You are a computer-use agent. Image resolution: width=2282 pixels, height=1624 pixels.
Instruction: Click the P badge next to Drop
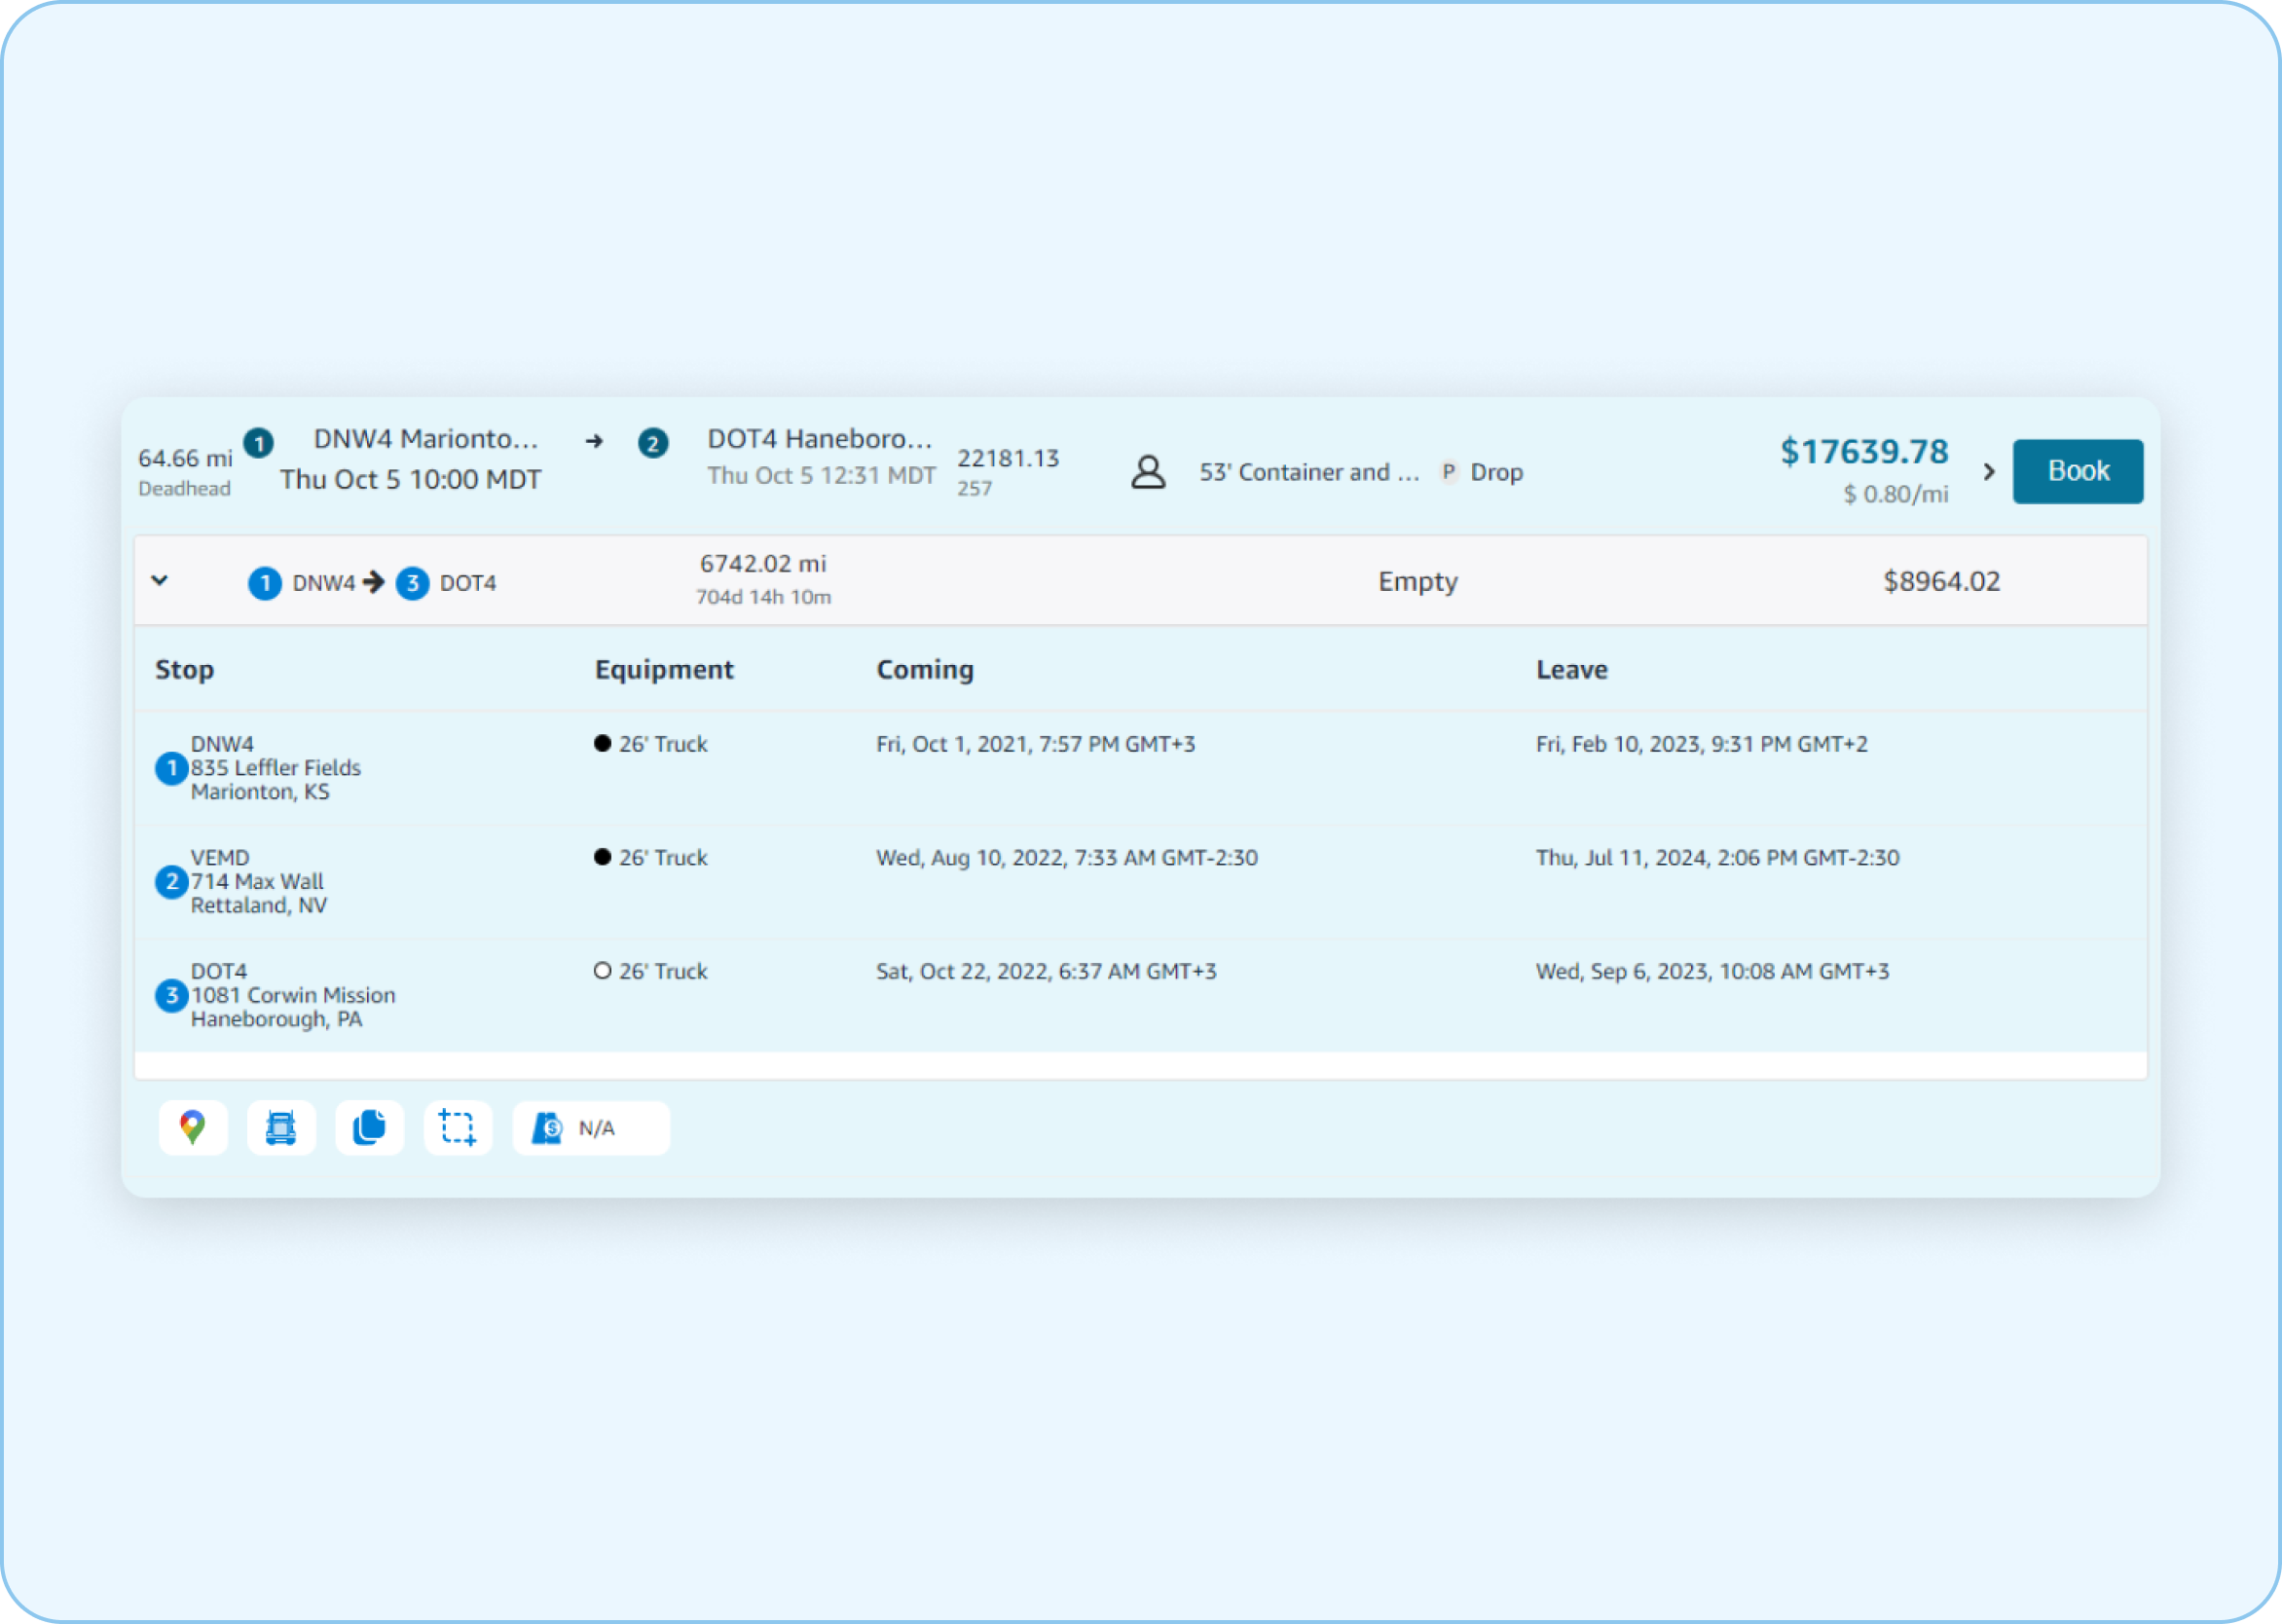1448,471
